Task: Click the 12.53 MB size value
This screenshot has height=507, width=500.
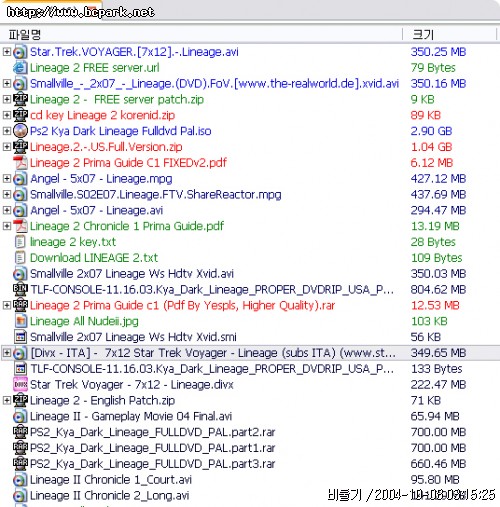Action: point(435,305)
